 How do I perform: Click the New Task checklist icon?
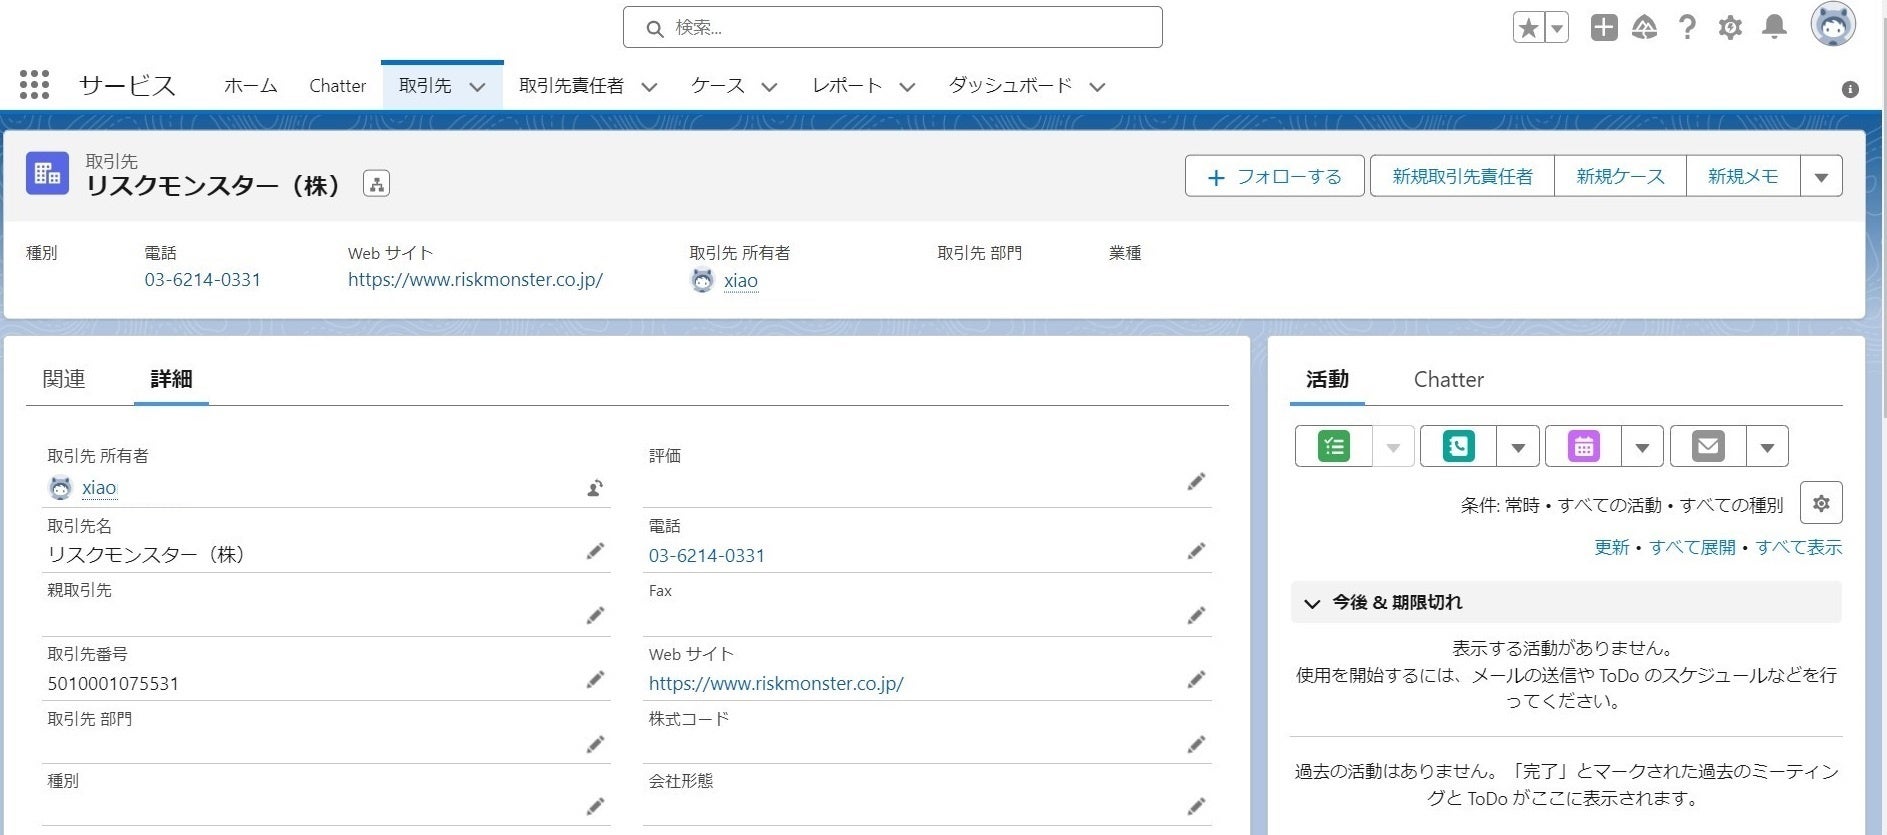1334,446
